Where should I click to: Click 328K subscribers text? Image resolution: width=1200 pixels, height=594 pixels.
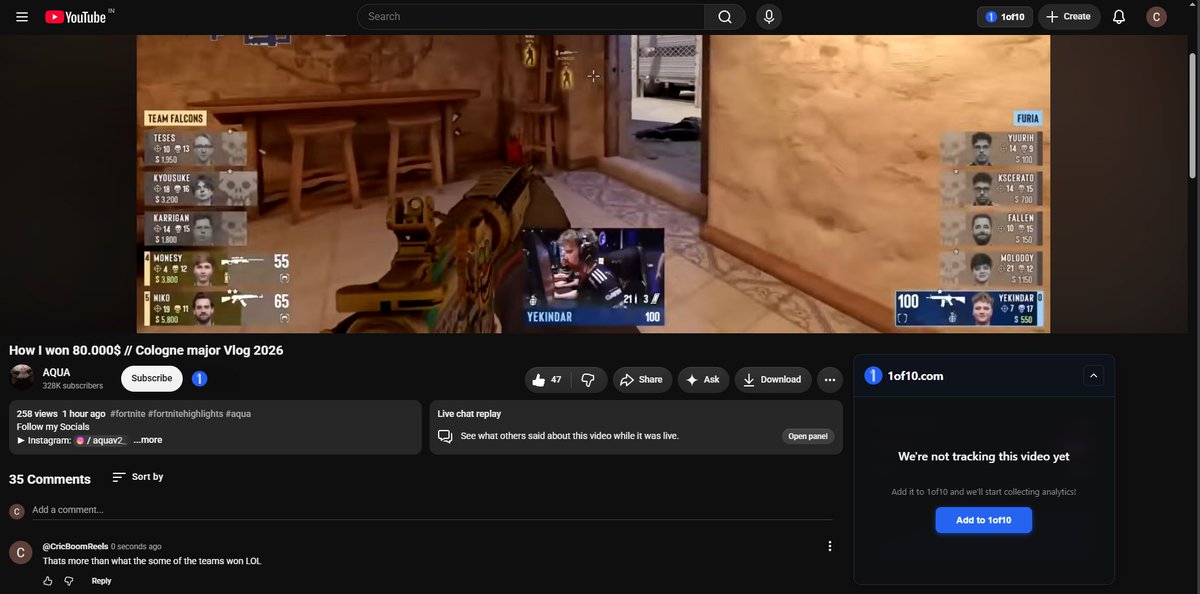73,386
